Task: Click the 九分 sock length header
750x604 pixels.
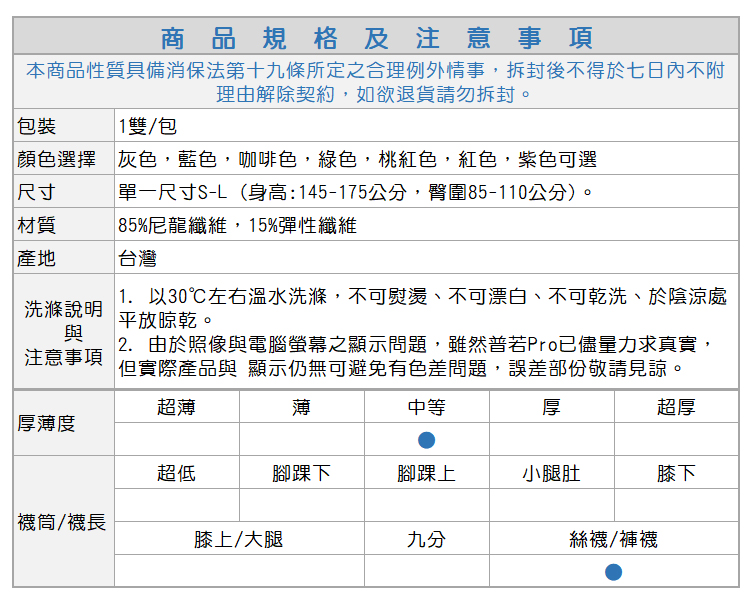Action: click(x=427, y=539)
